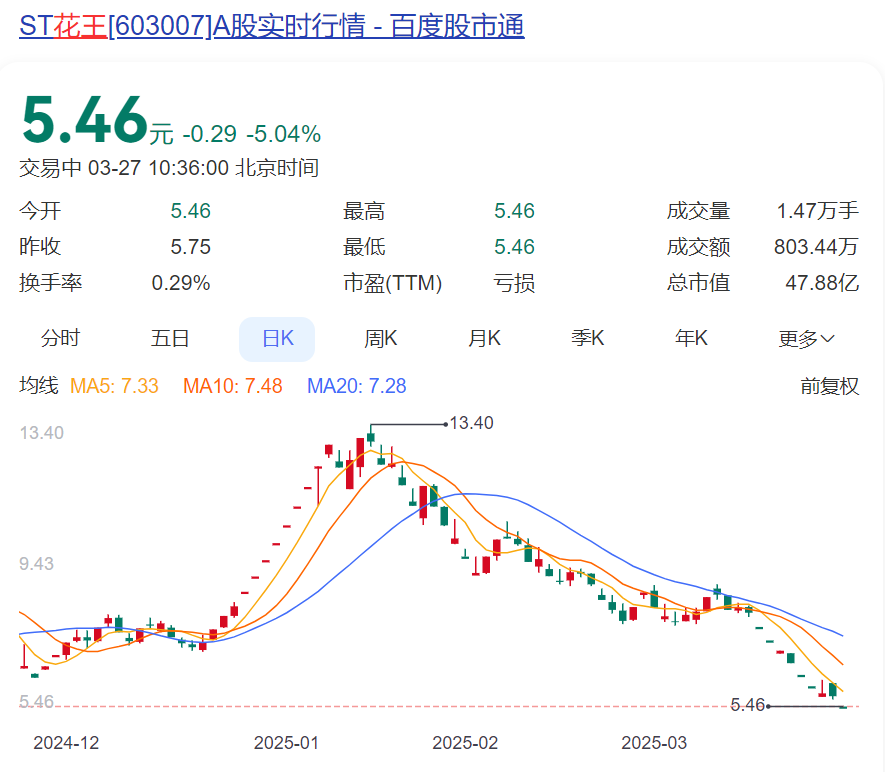This screenshot has height=772, width=885.
Task: Click the 13.40 peak price marker
Action: 472,422
